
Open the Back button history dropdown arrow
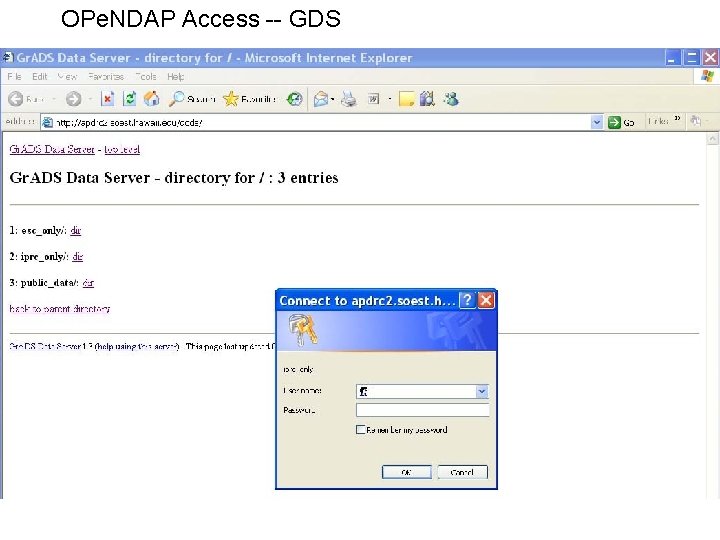54,99
